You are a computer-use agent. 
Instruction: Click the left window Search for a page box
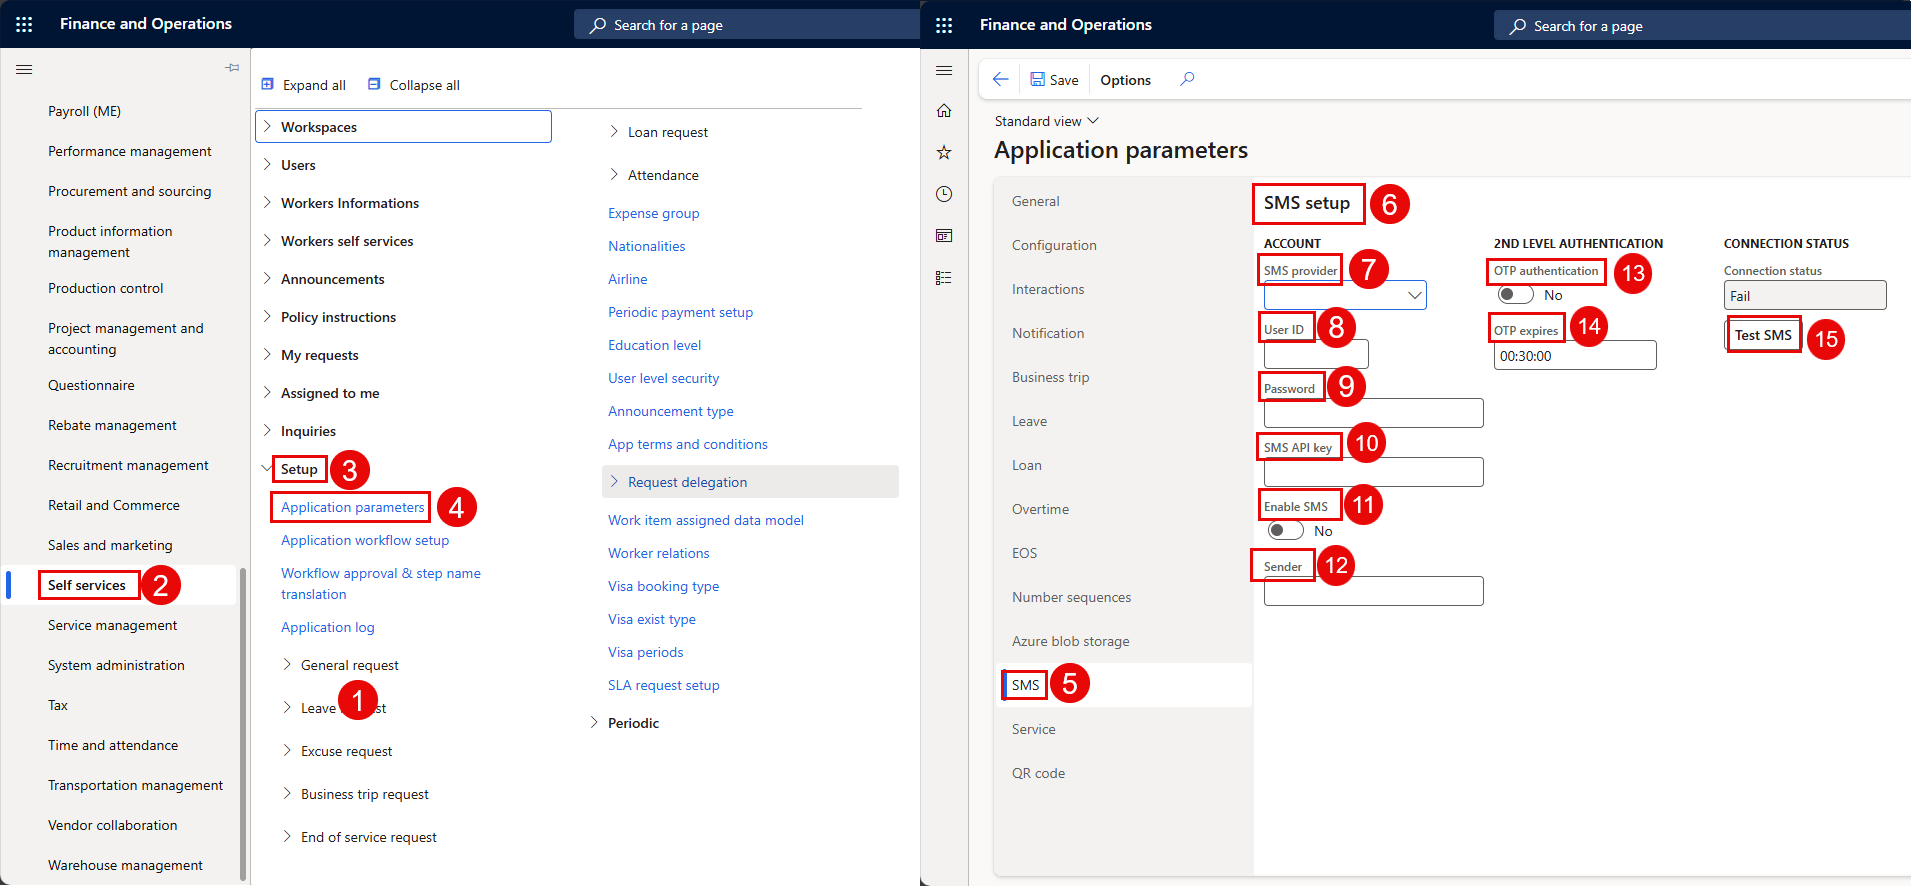coord(746,25)
